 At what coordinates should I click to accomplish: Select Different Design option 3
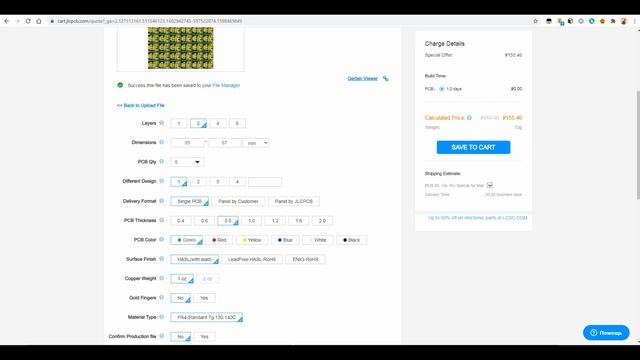(x=218, y=182)
